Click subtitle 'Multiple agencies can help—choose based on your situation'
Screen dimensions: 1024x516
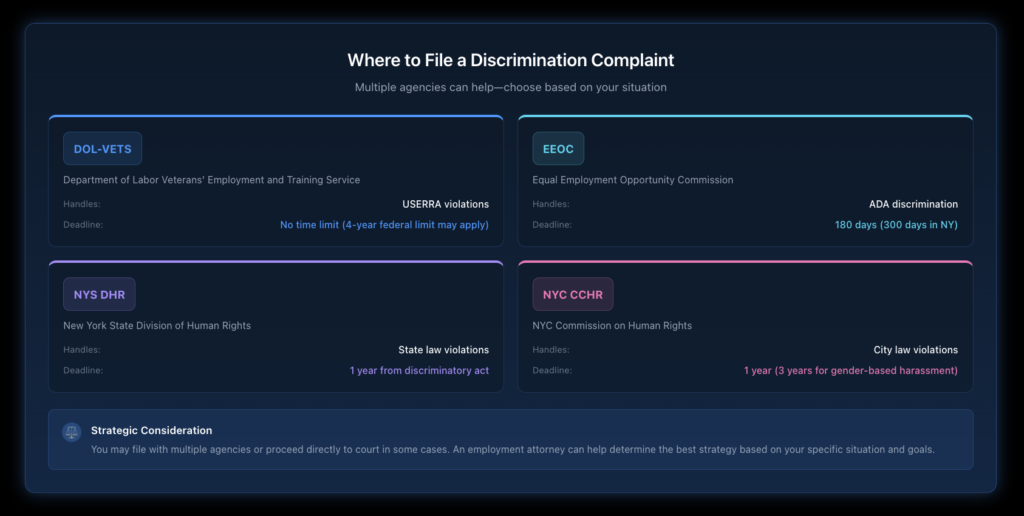pos(511,87)
